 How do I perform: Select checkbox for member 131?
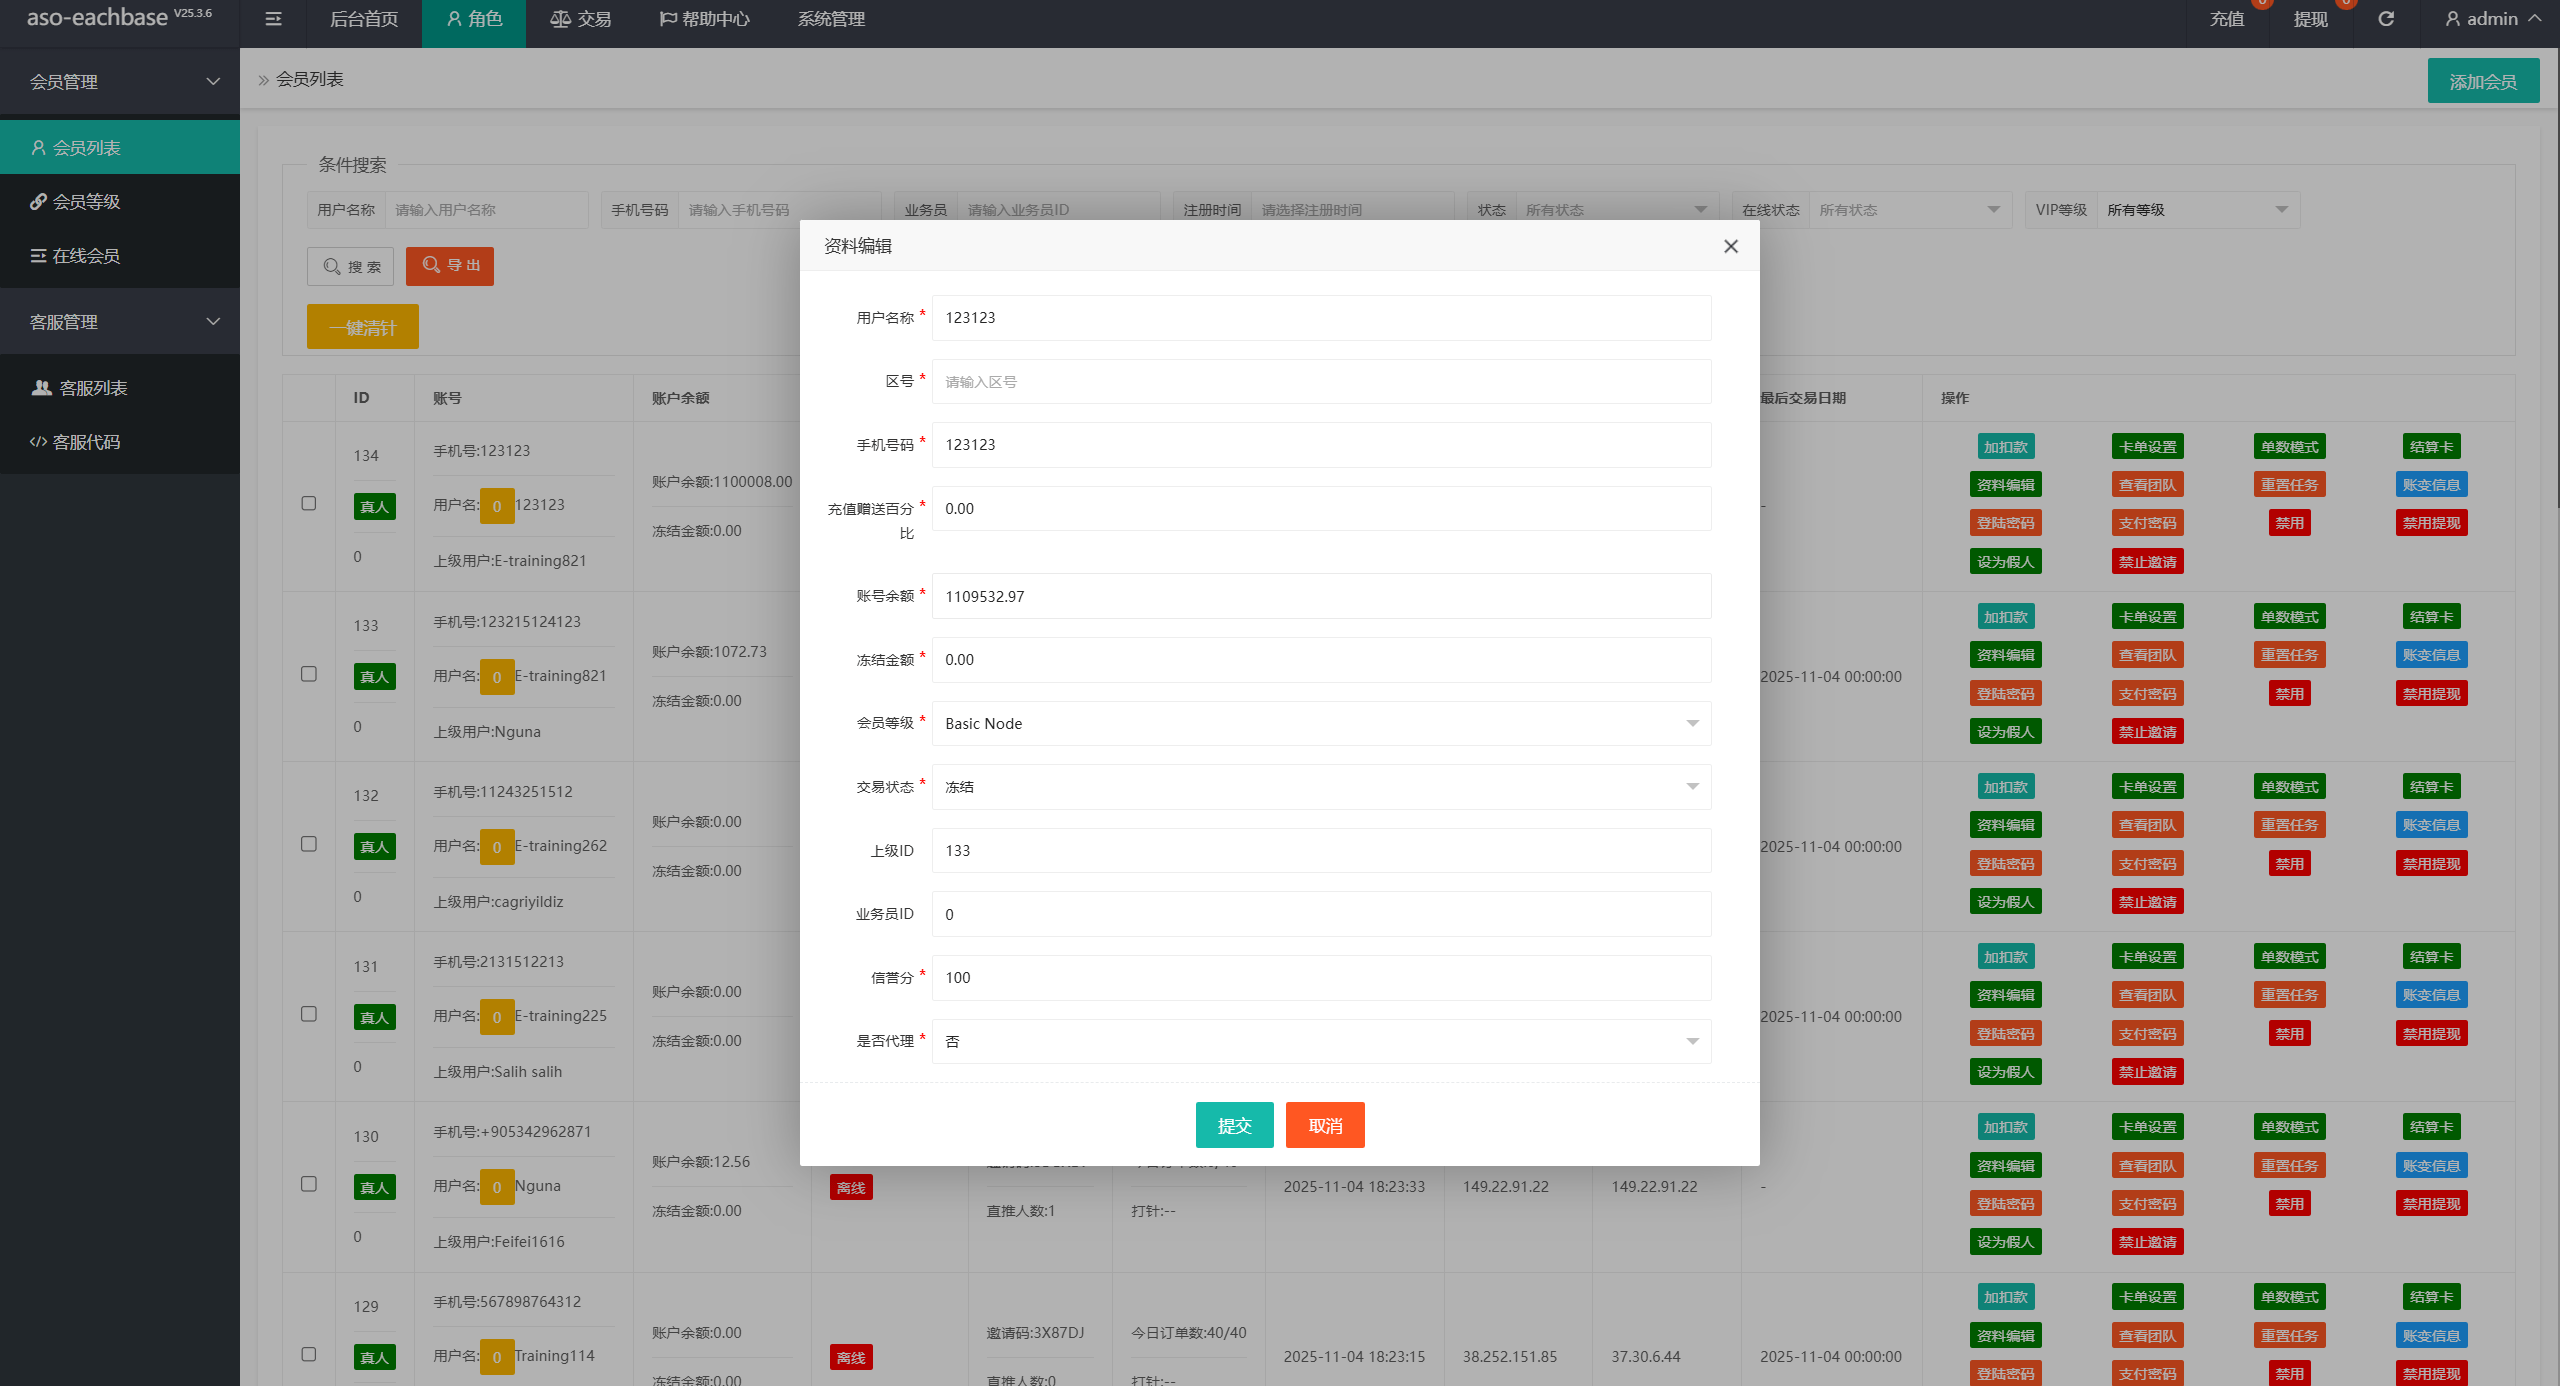tap(309, 1014)
